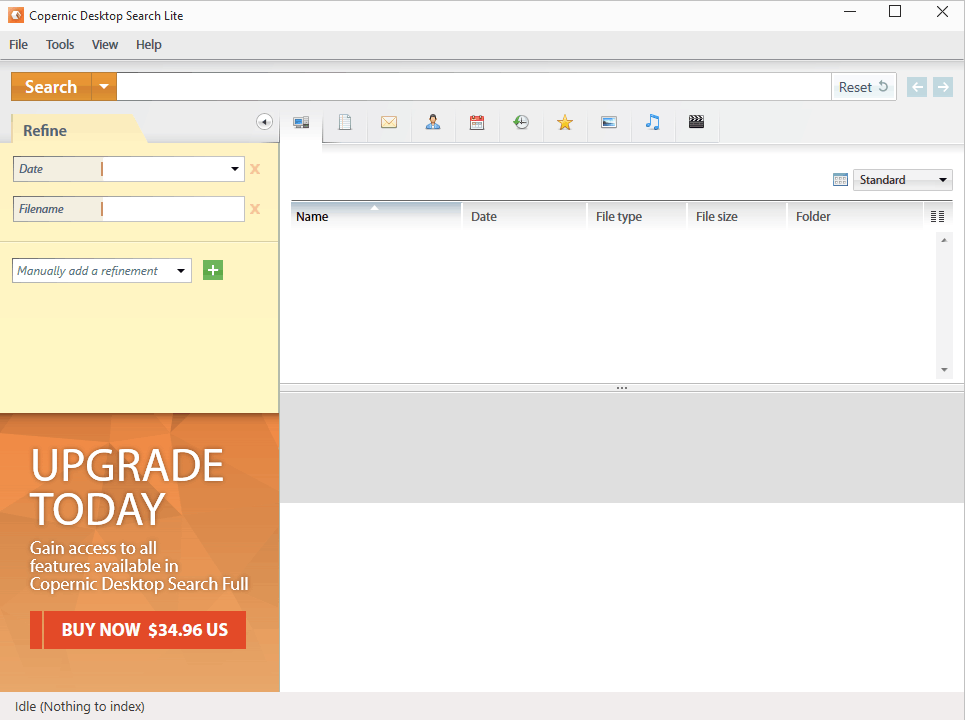Select the Contacts person category icon
The image size is (965, 720).
pyautogui.click(x=433, y=122)
